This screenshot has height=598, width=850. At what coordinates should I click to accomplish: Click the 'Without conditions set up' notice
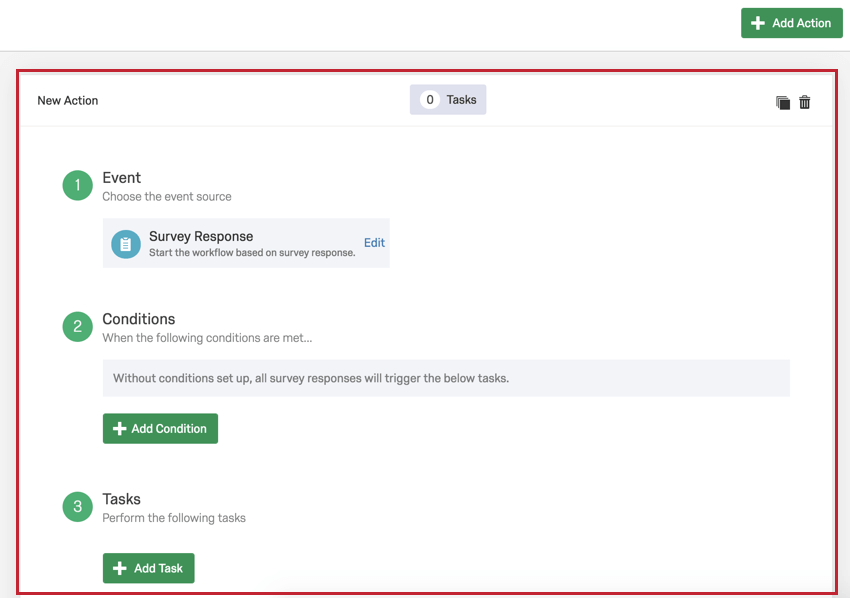446,378
